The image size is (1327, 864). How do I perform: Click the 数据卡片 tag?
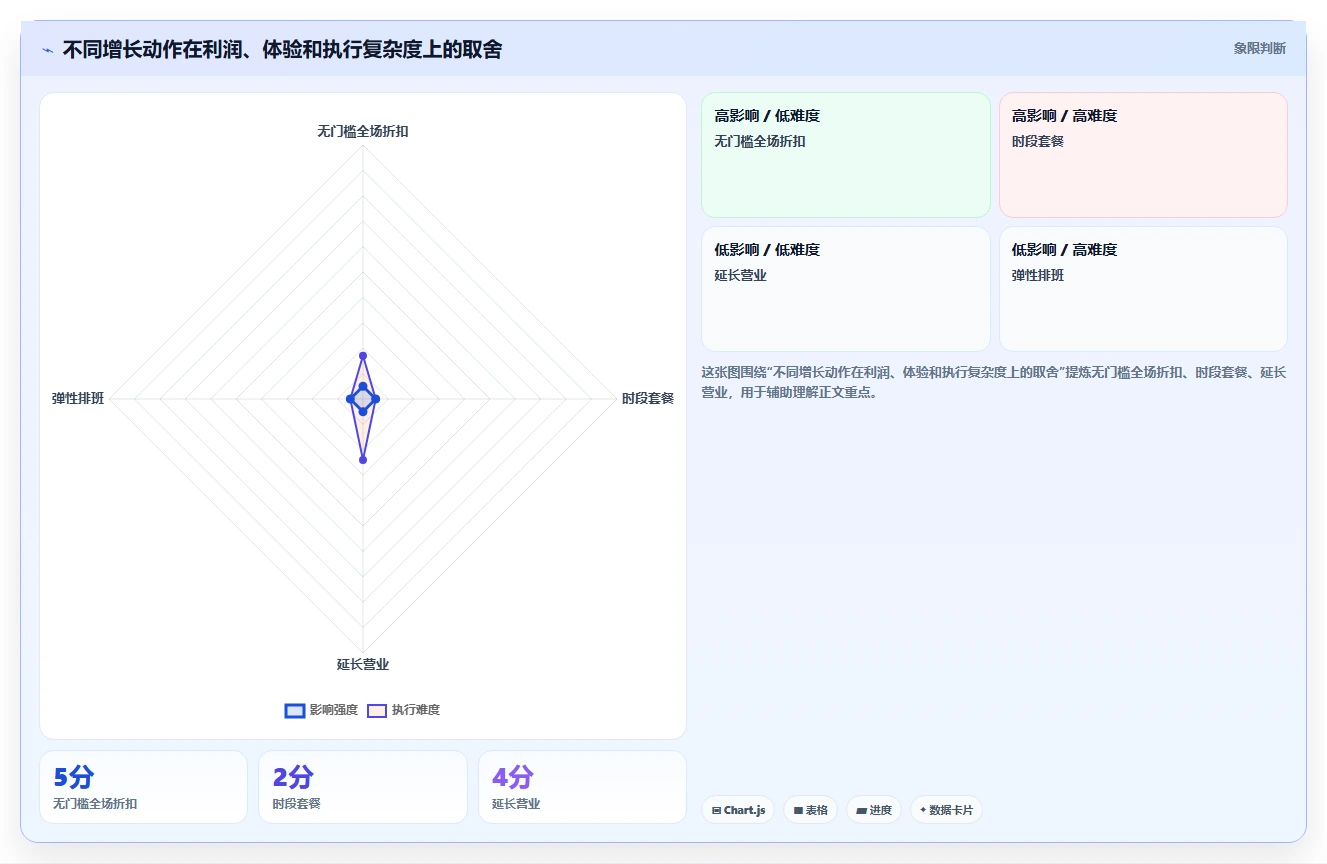(x=946, y=810)
